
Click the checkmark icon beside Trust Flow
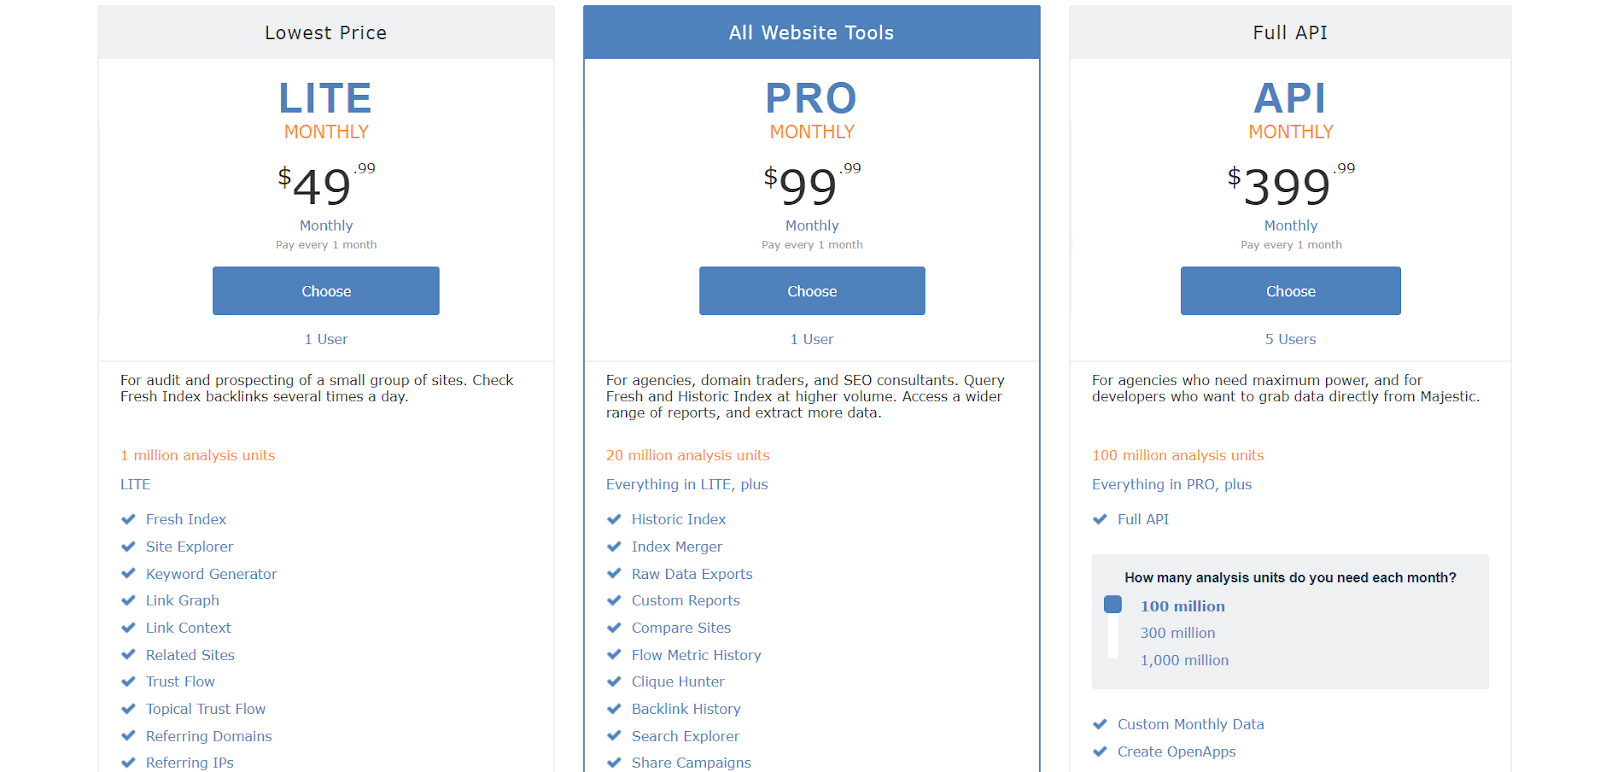[x=128, y=682]
